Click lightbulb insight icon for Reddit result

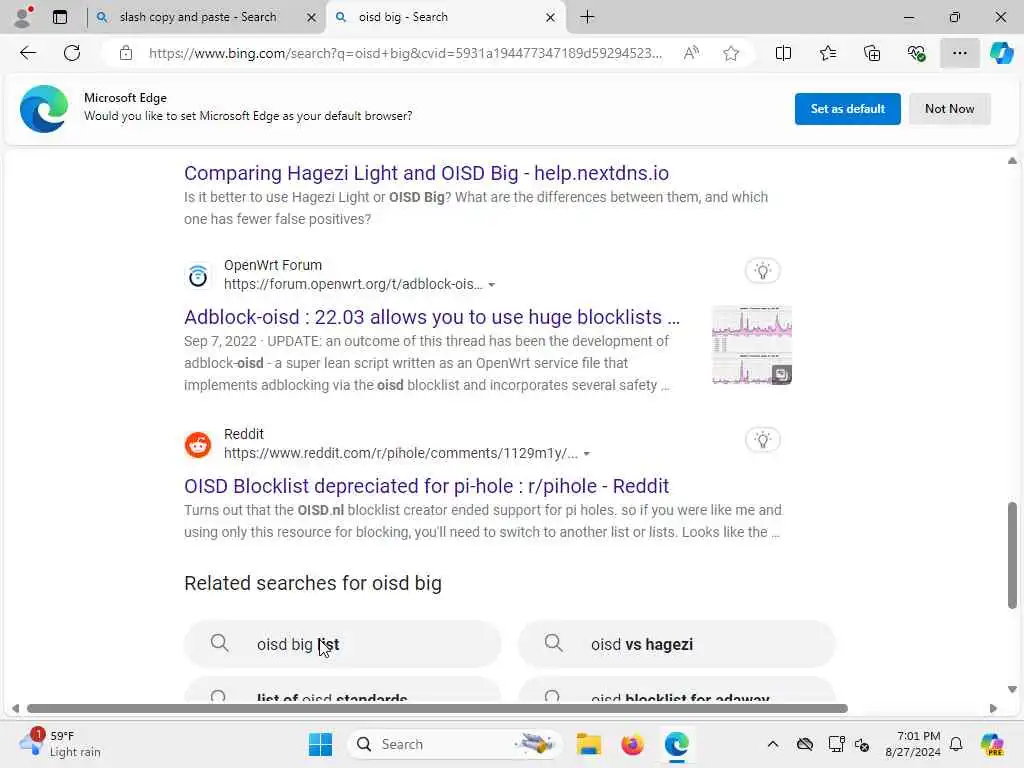coord(762,440)
